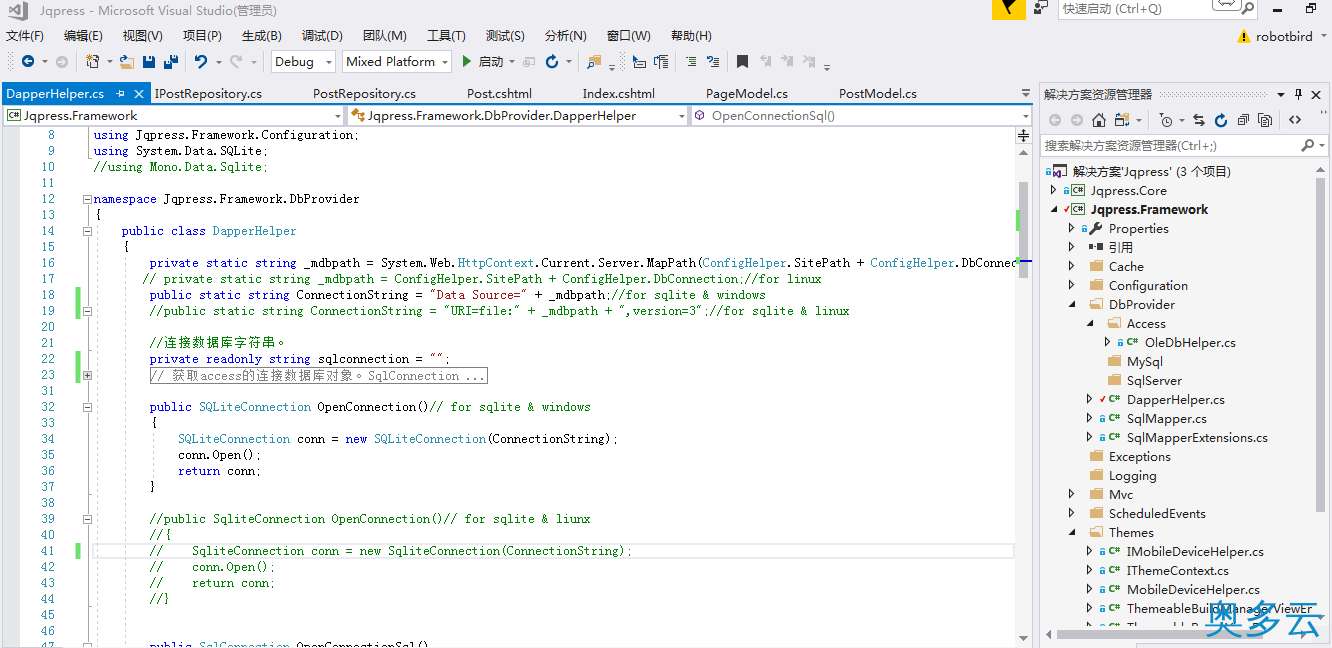
Task: Click Refresh icon in Solution Explorer toolbar
Action: tap(1221, 120)
